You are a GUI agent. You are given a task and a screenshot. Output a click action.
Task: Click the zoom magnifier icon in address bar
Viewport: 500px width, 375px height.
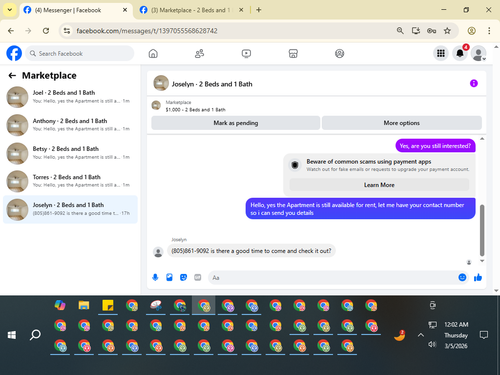[400, 31]
